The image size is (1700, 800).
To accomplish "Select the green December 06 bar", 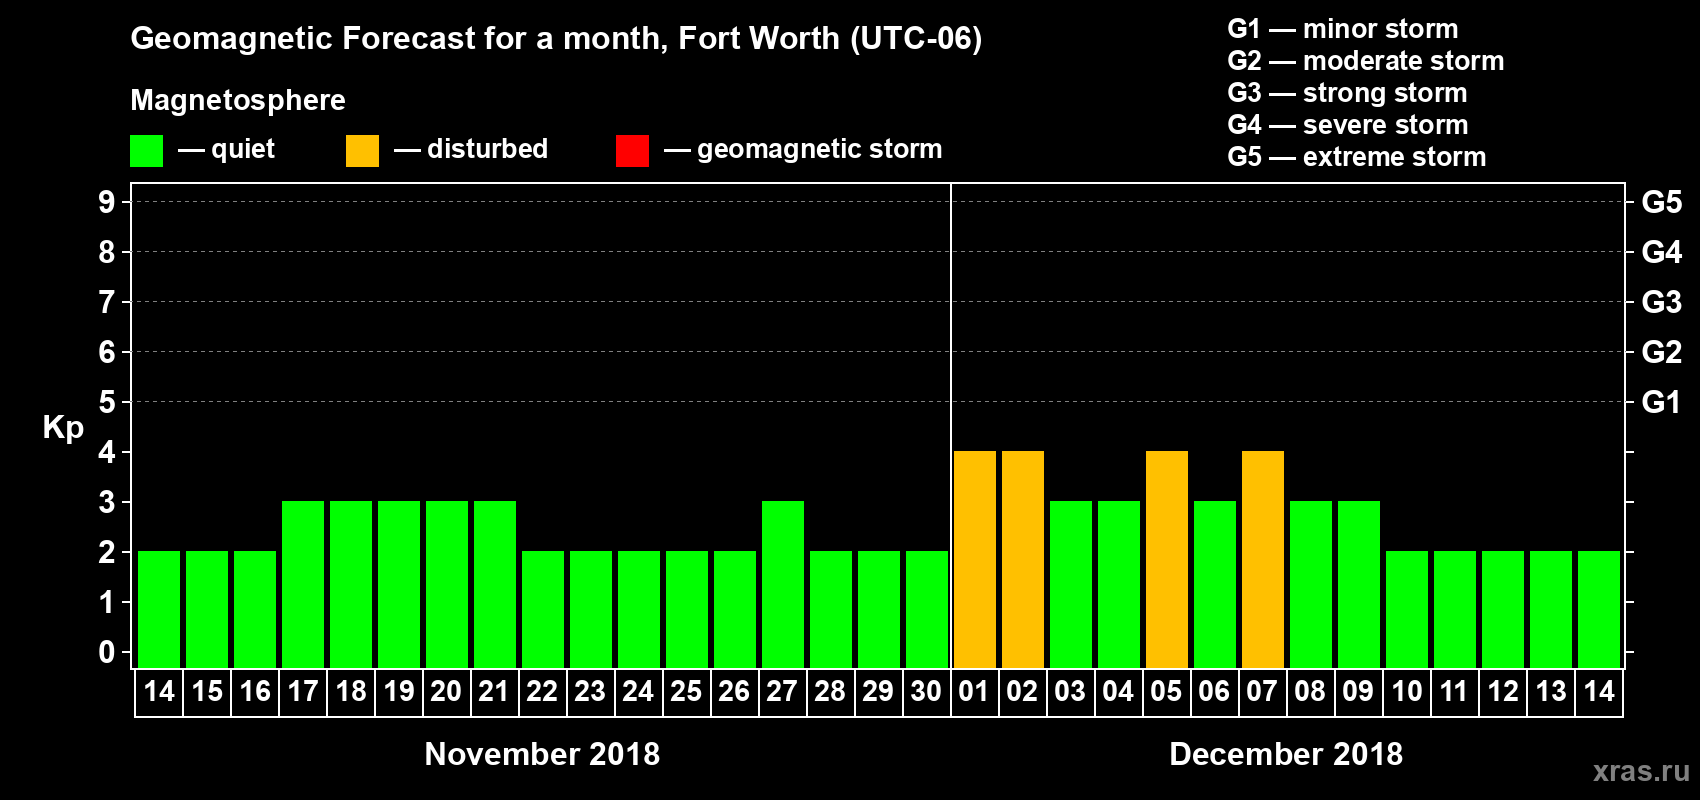I will click(x=1215, y=584).
